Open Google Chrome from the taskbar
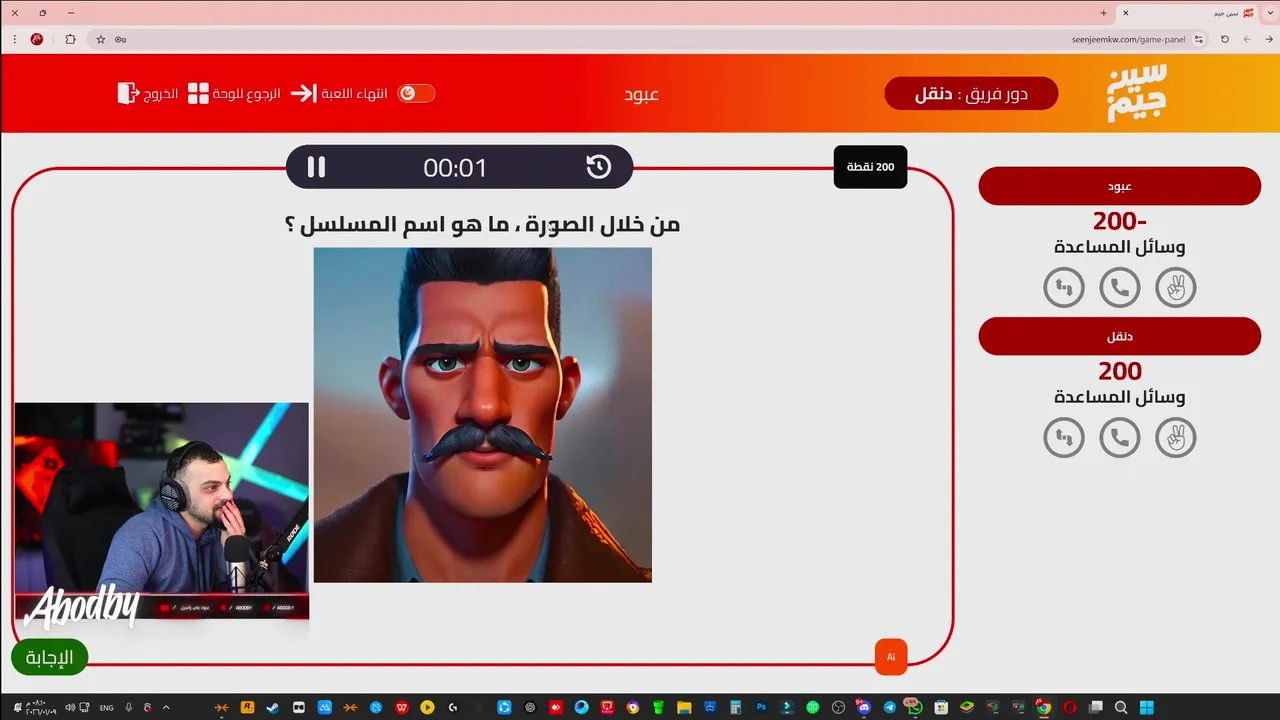This screenshot has width=1280, height=720. 1043,707
